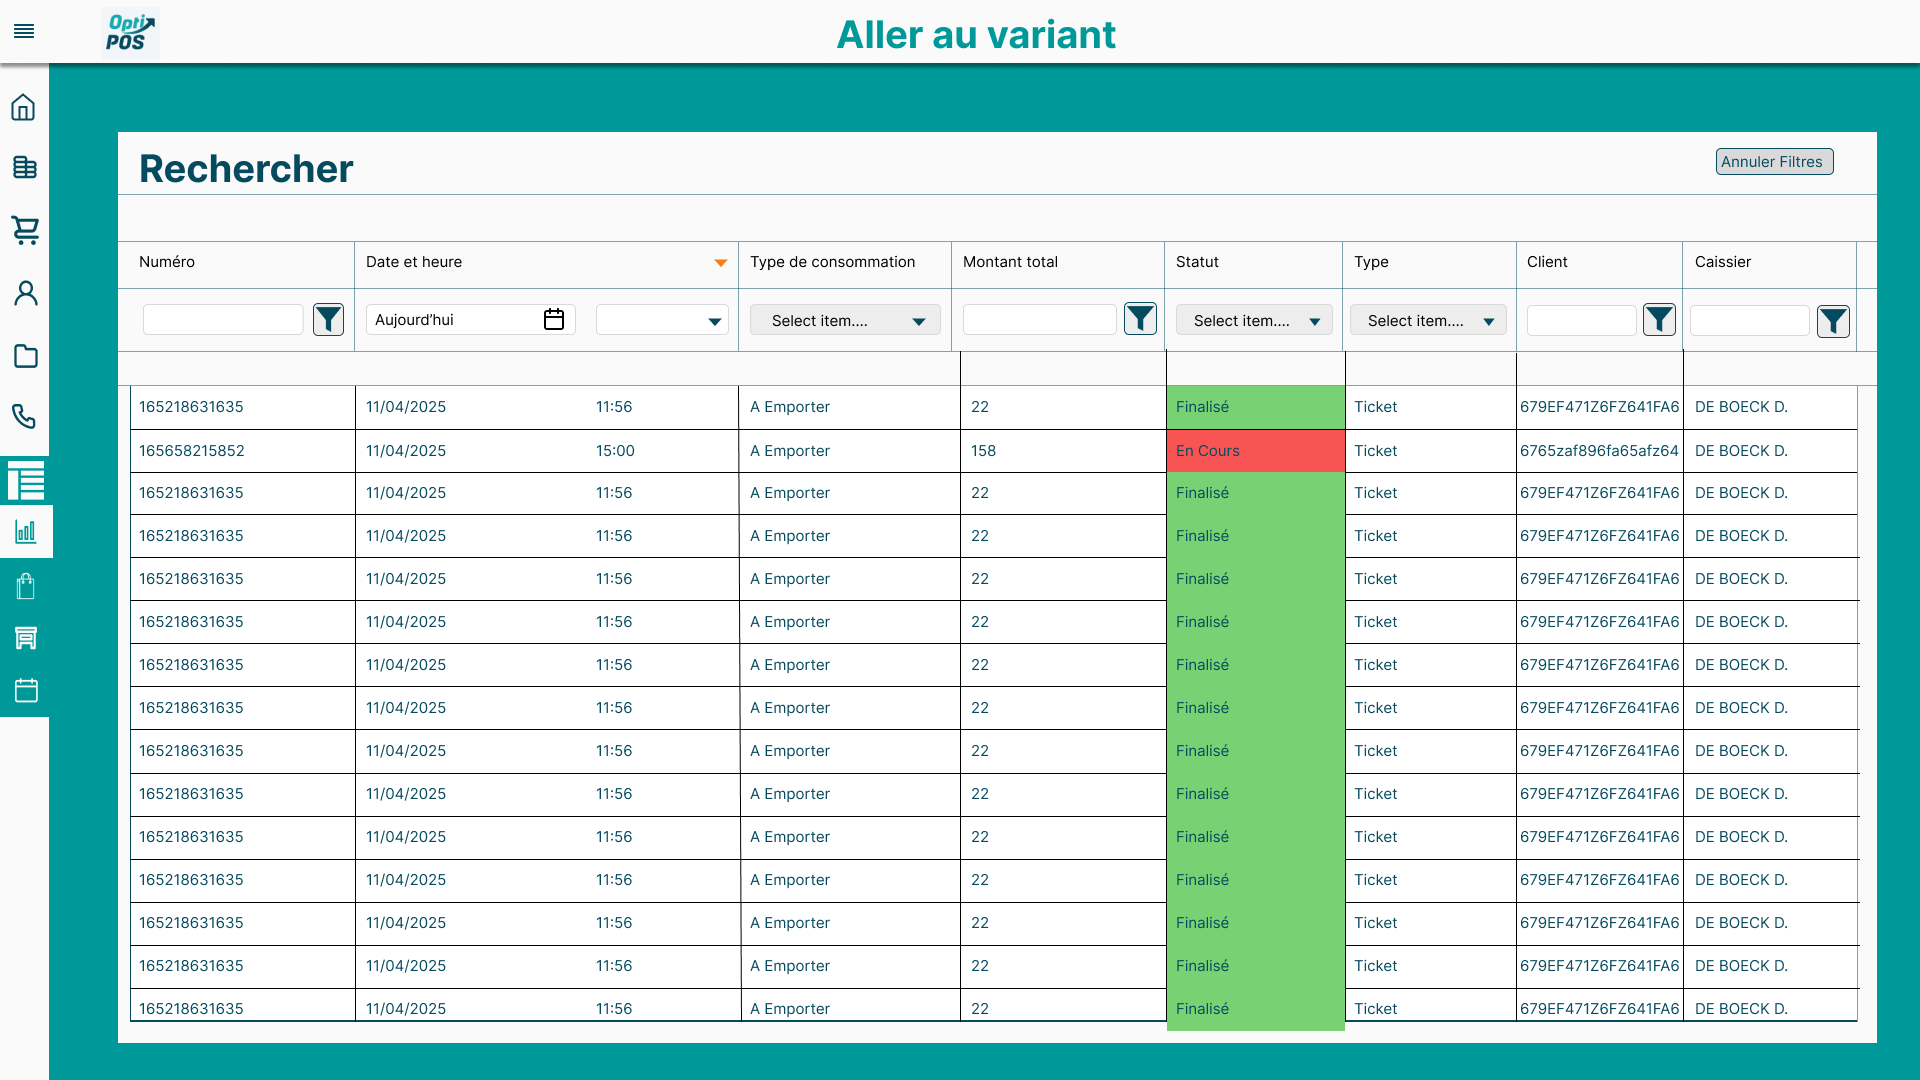Open the Statut select dropdown
This screenshot has width=1920, height=1080.
(x=1254, y=320)
